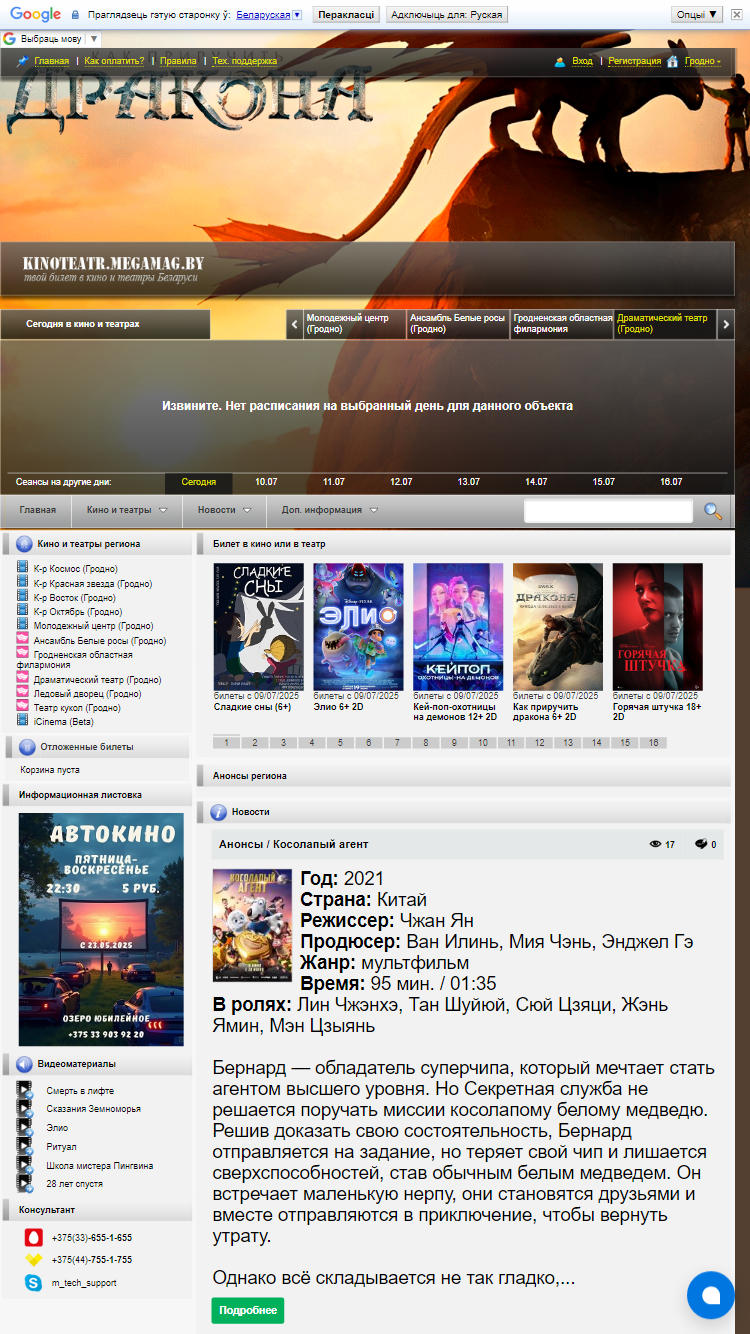Open the Косолапый агент poster thumbnail
The width and height of the screenshot is (750, 1334).
tap(252, 925)
